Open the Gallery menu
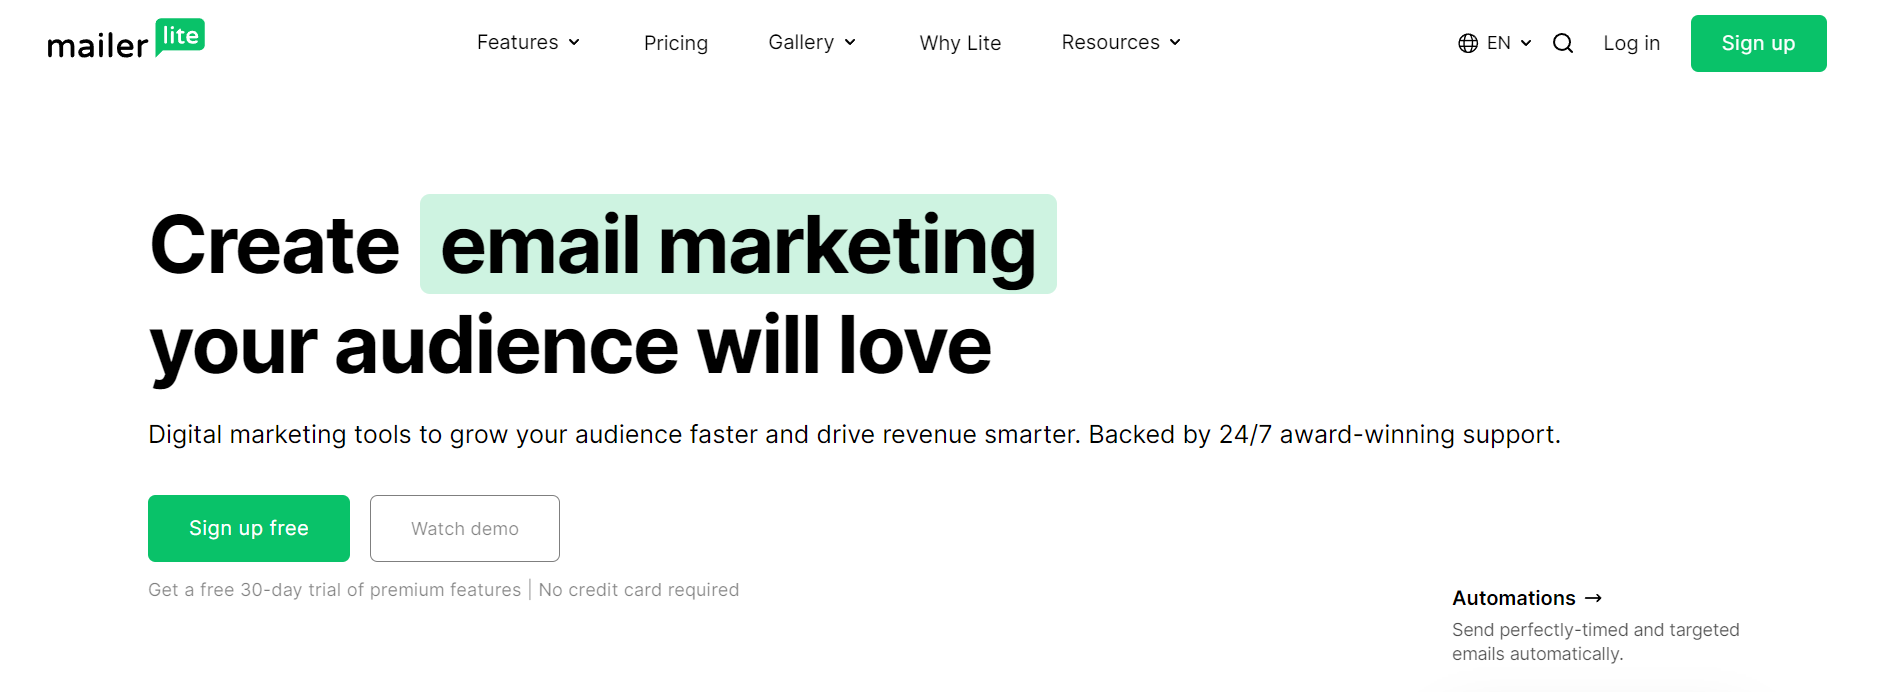 (x=812, y=43)
